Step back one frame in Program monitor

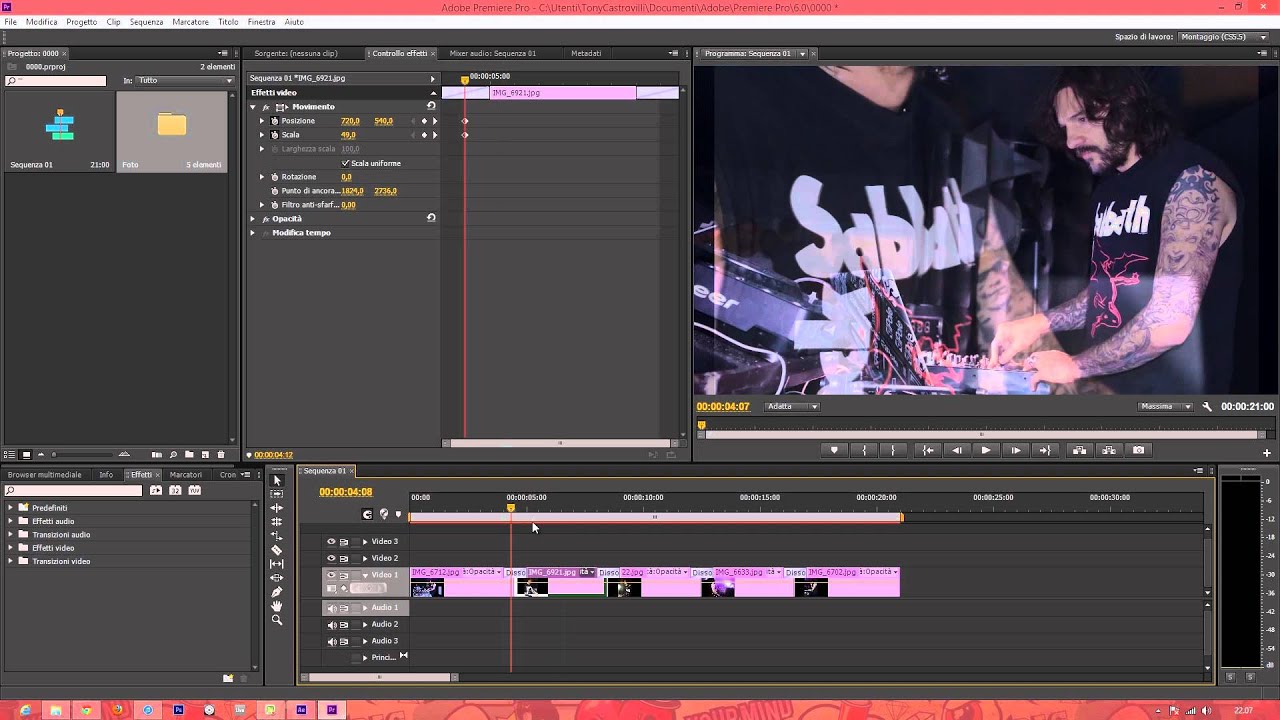[957, 450]
